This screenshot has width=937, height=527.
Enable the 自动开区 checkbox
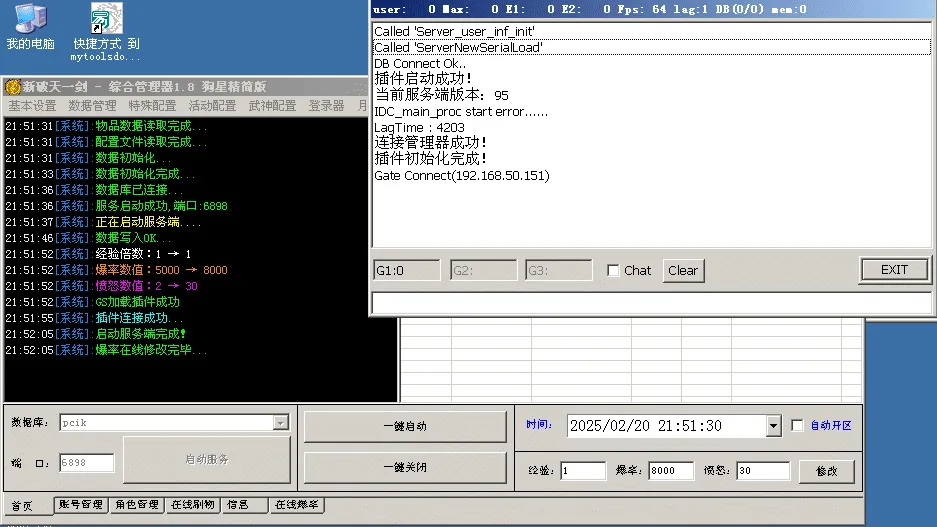click(797, 425)
